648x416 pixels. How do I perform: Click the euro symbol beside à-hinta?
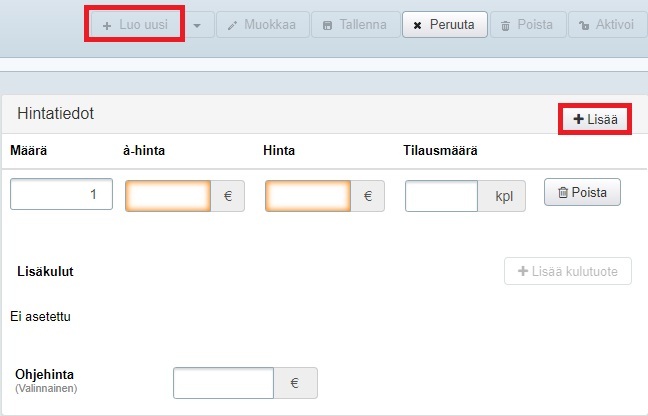228,196
